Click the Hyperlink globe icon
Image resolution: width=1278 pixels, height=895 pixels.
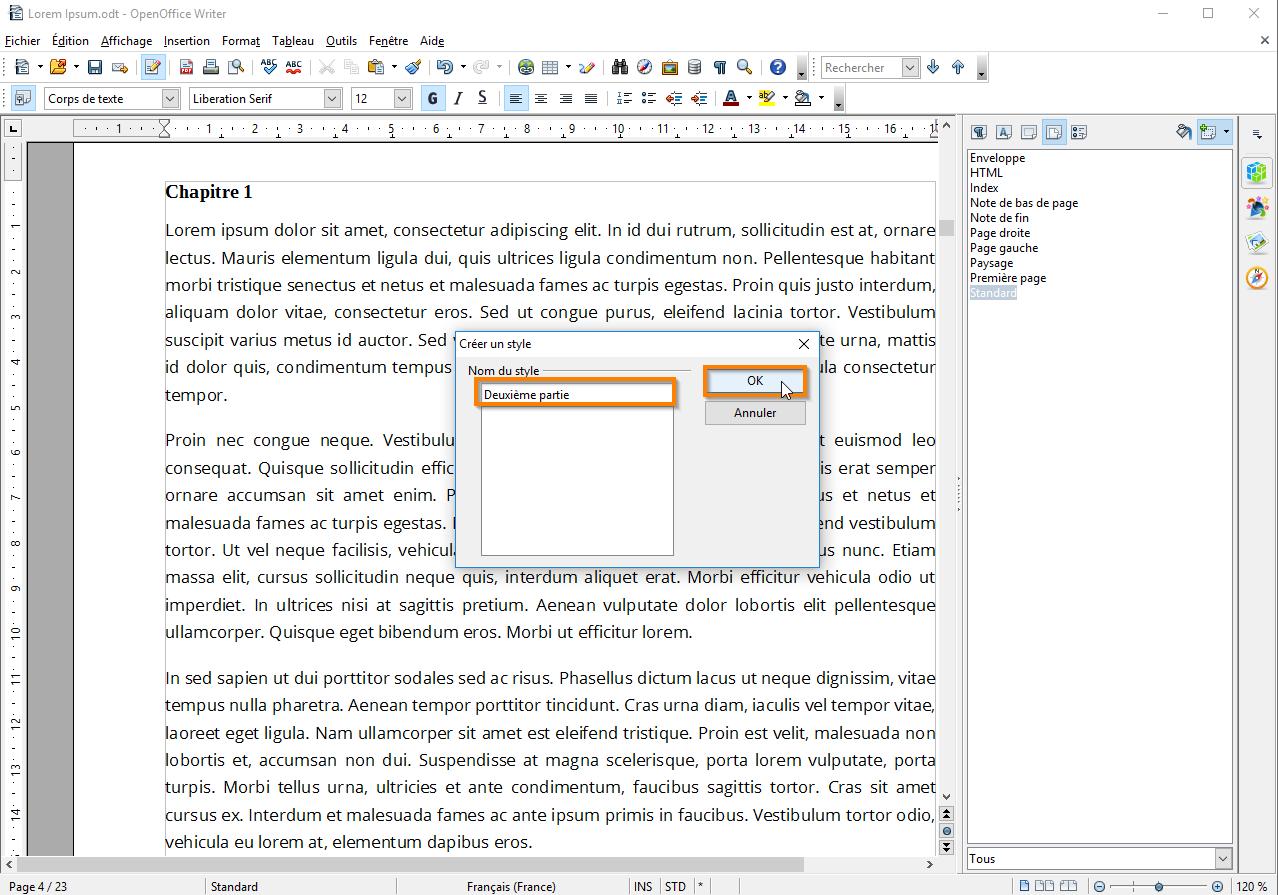526,67
